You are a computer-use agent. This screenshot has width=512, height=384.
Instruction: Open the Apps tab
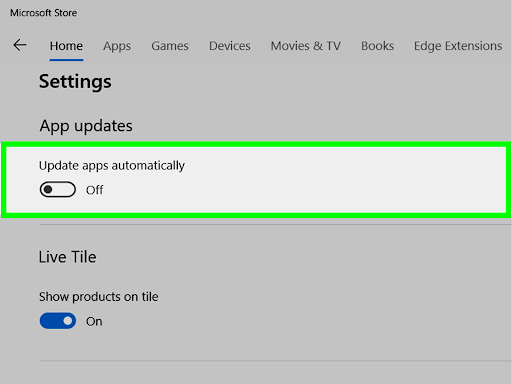117,46
